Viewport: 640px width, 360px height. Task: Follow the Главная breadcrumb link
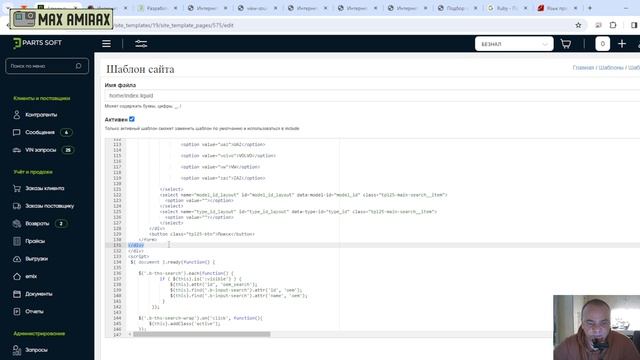[583, 67]
